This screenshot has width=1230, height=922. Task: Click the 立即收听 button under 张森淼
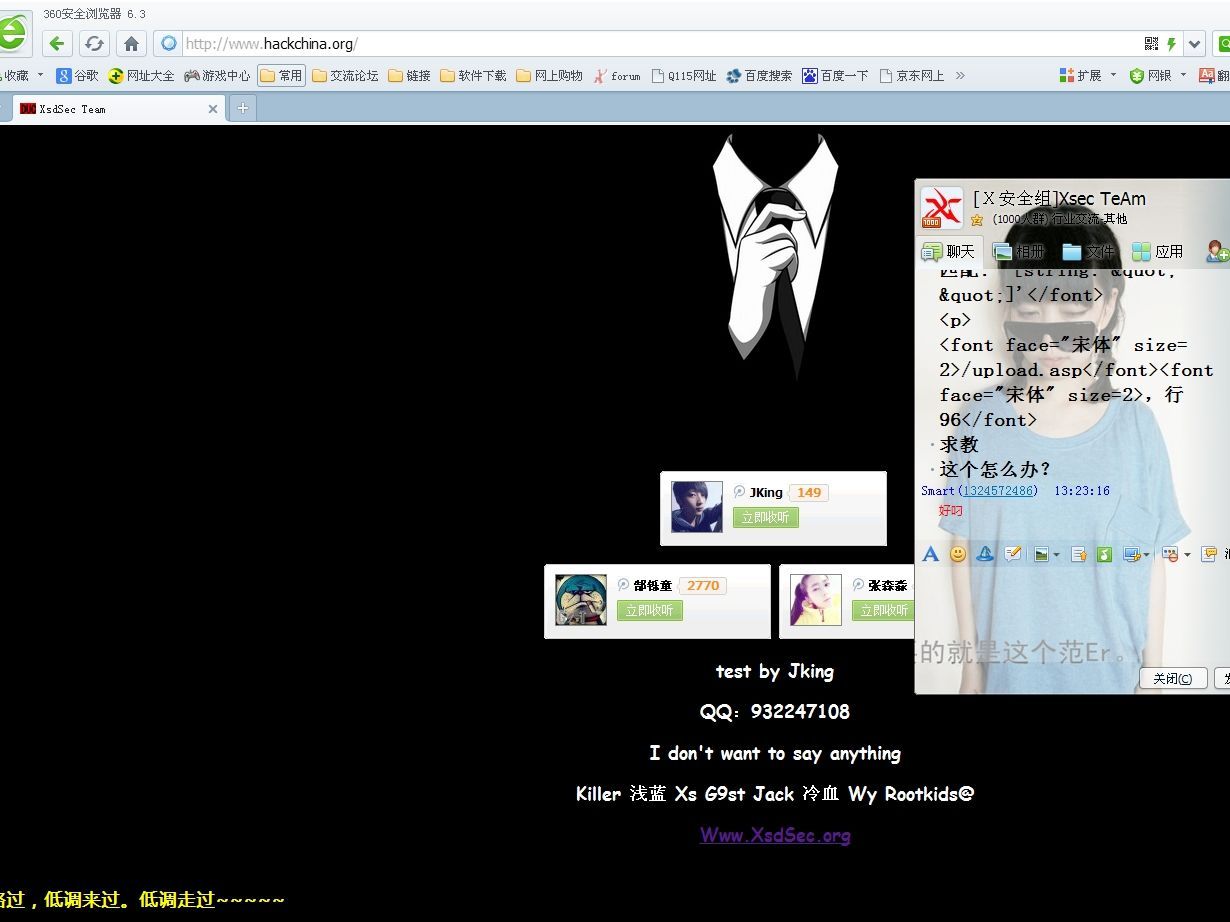883,610
